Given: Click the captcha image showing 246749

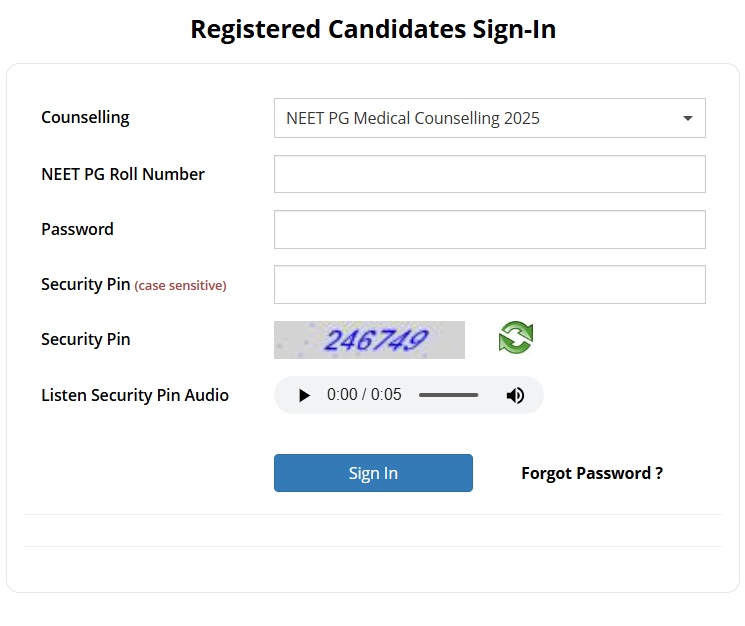Looking at the screenshot, I should pos(369,340).
